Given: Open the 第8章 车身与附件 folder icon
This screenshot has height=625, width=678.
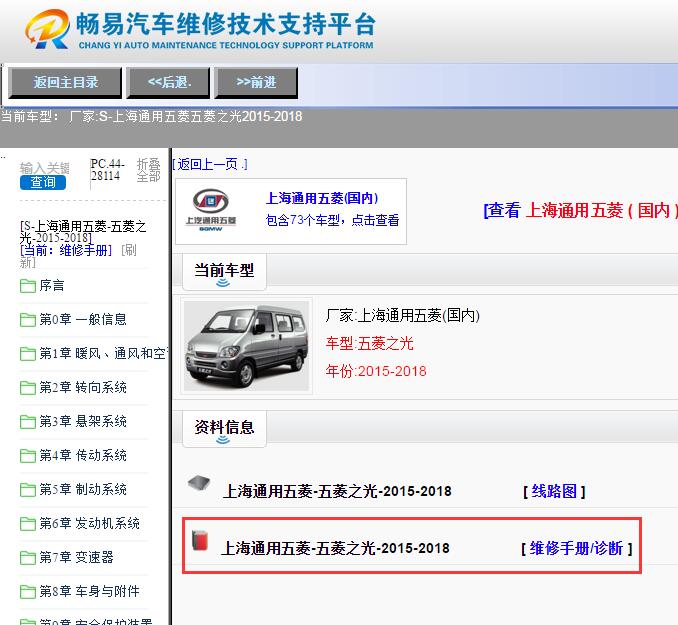Looking at the screenshot, I should pyautogui.click(x=28, y=591).
